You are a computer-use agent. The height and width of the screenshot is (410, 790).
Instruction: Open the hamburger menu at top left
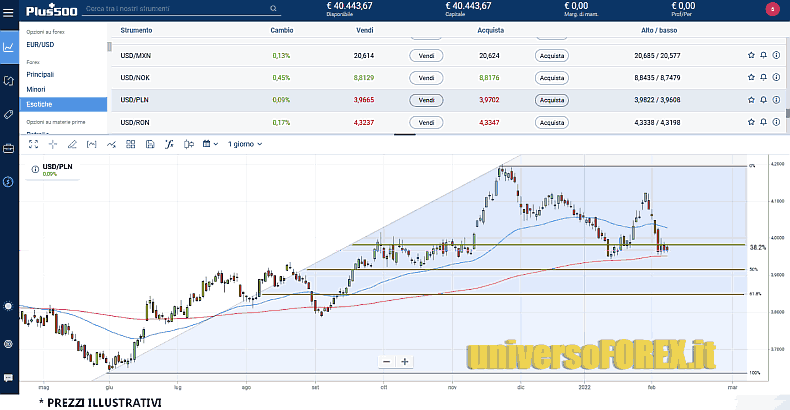point(9,11)
